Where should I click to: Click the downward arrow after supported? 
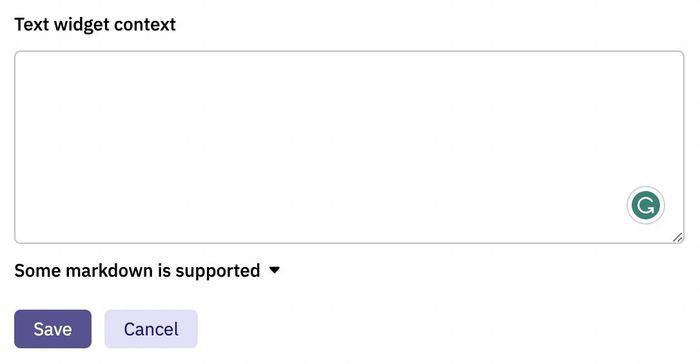(274, 270)
